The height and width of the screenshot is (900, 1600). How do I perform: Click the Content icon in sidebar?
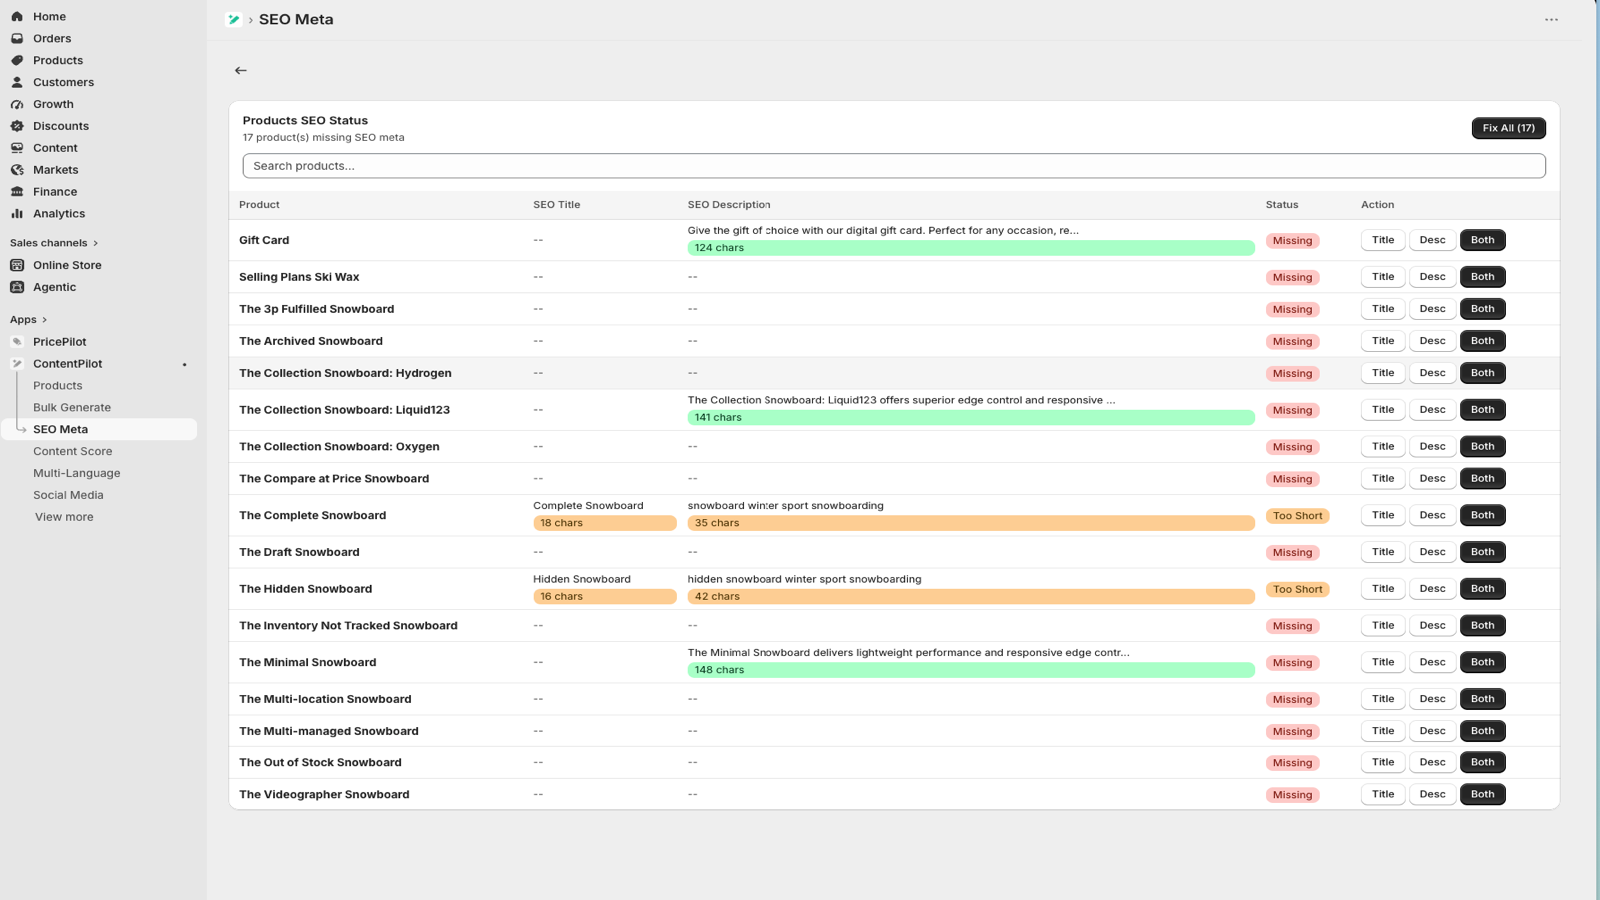tap(17, 148)
